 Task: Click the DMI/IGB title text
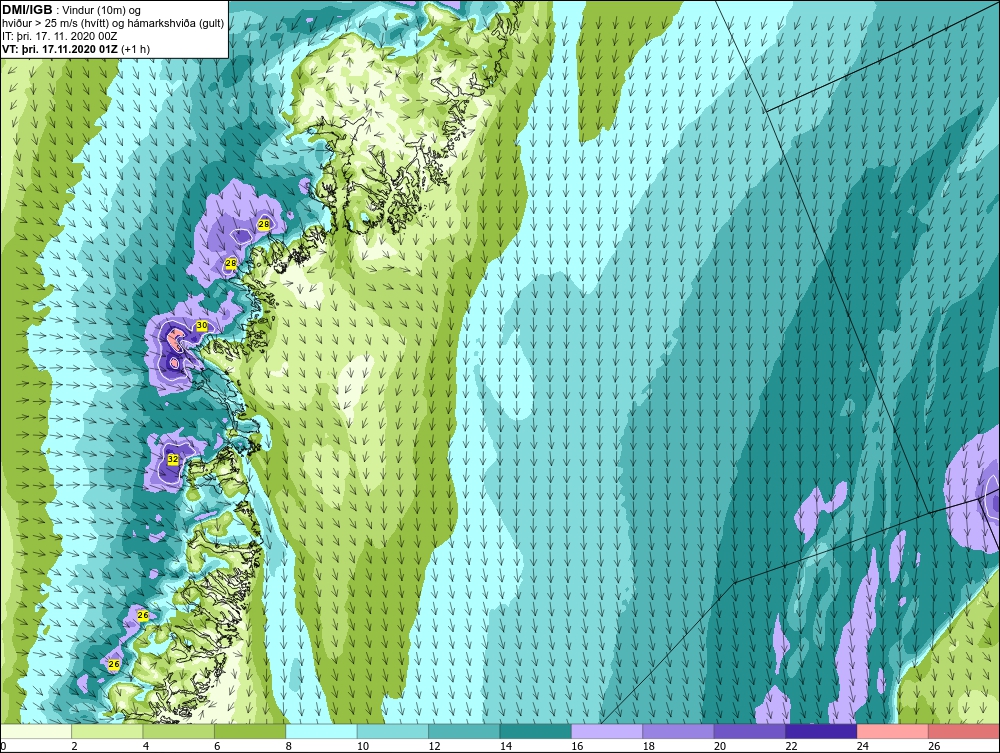27,10
